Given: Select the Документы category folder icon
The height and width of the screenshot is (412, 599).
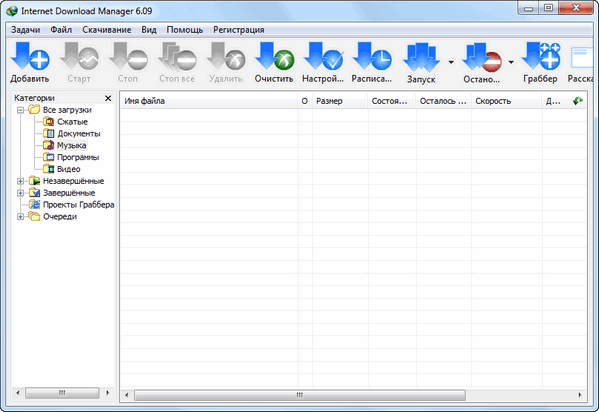Looking at the screenshot, I should click(x=49, y=133).
